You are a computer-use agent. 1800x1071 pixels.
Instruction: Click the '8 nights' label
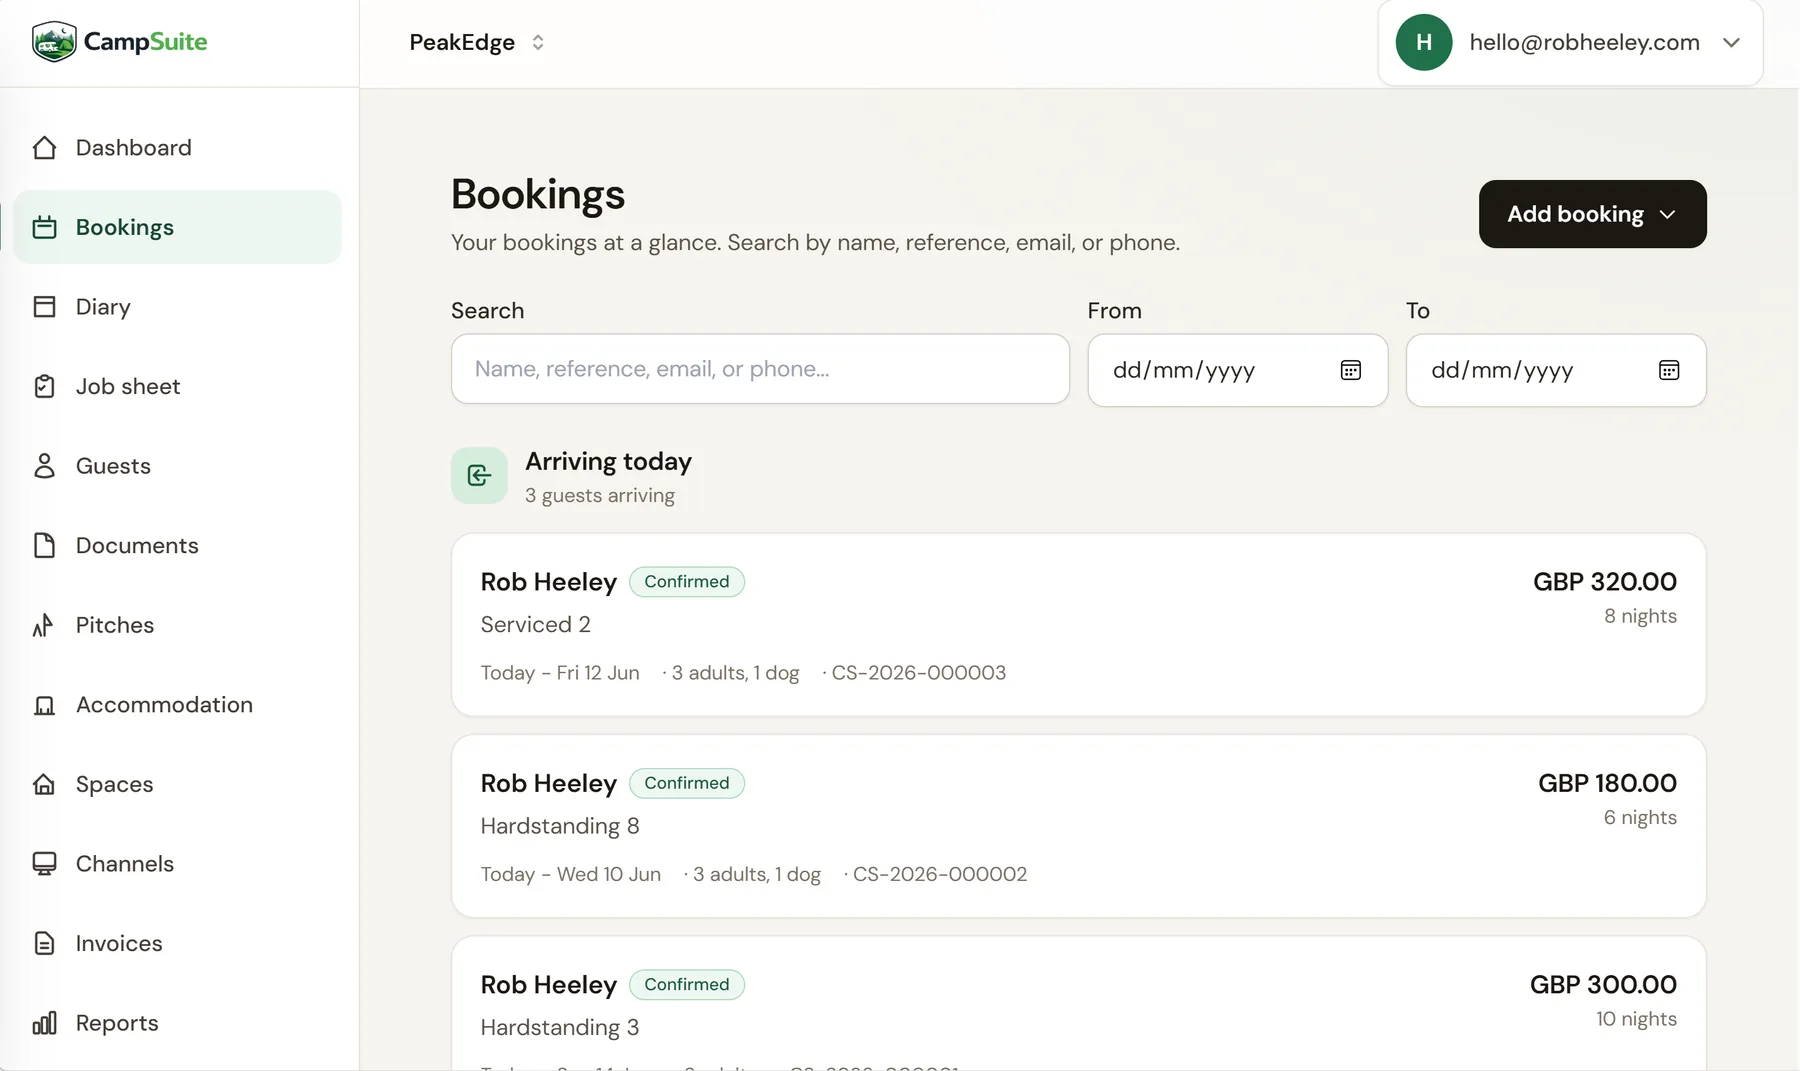(x=1640, y=616)
